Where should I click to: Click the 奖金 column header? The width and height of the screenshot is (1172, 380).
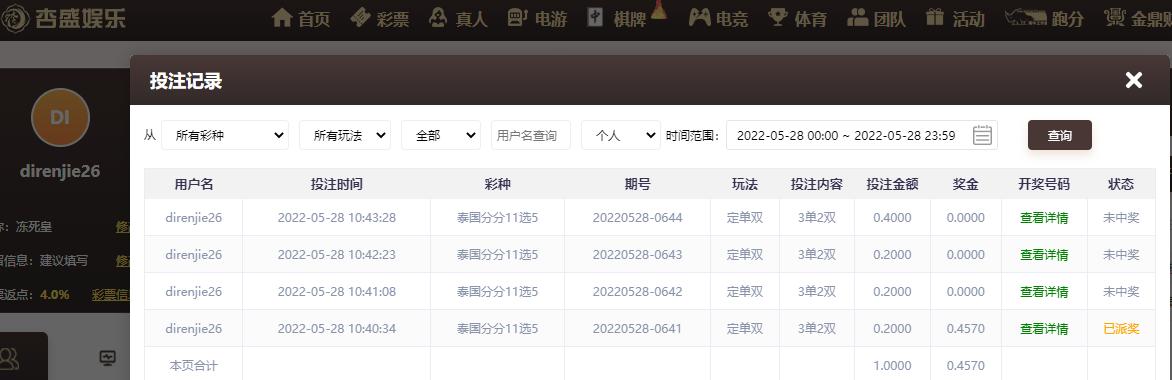coord(966,184)
